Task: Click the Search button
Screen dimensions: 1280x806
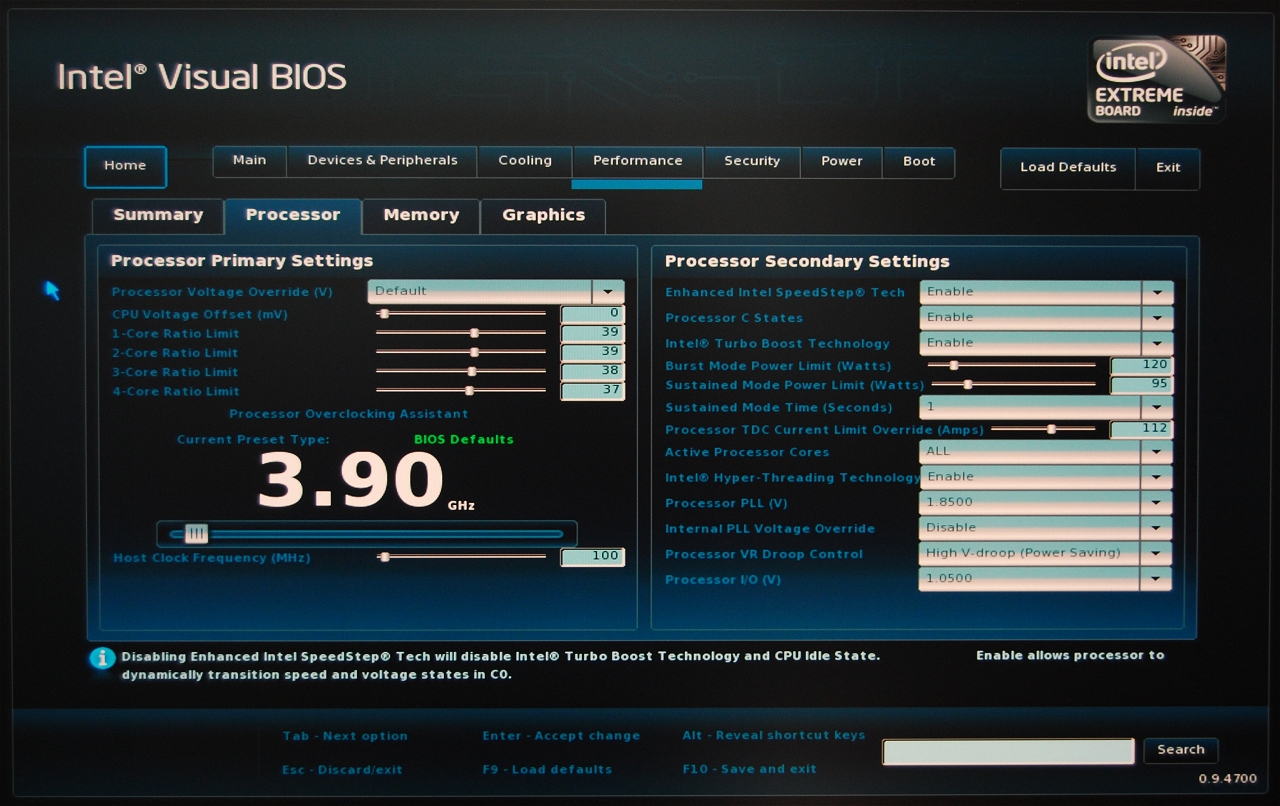Action: pyautogui.click(x=1181, y=750)
